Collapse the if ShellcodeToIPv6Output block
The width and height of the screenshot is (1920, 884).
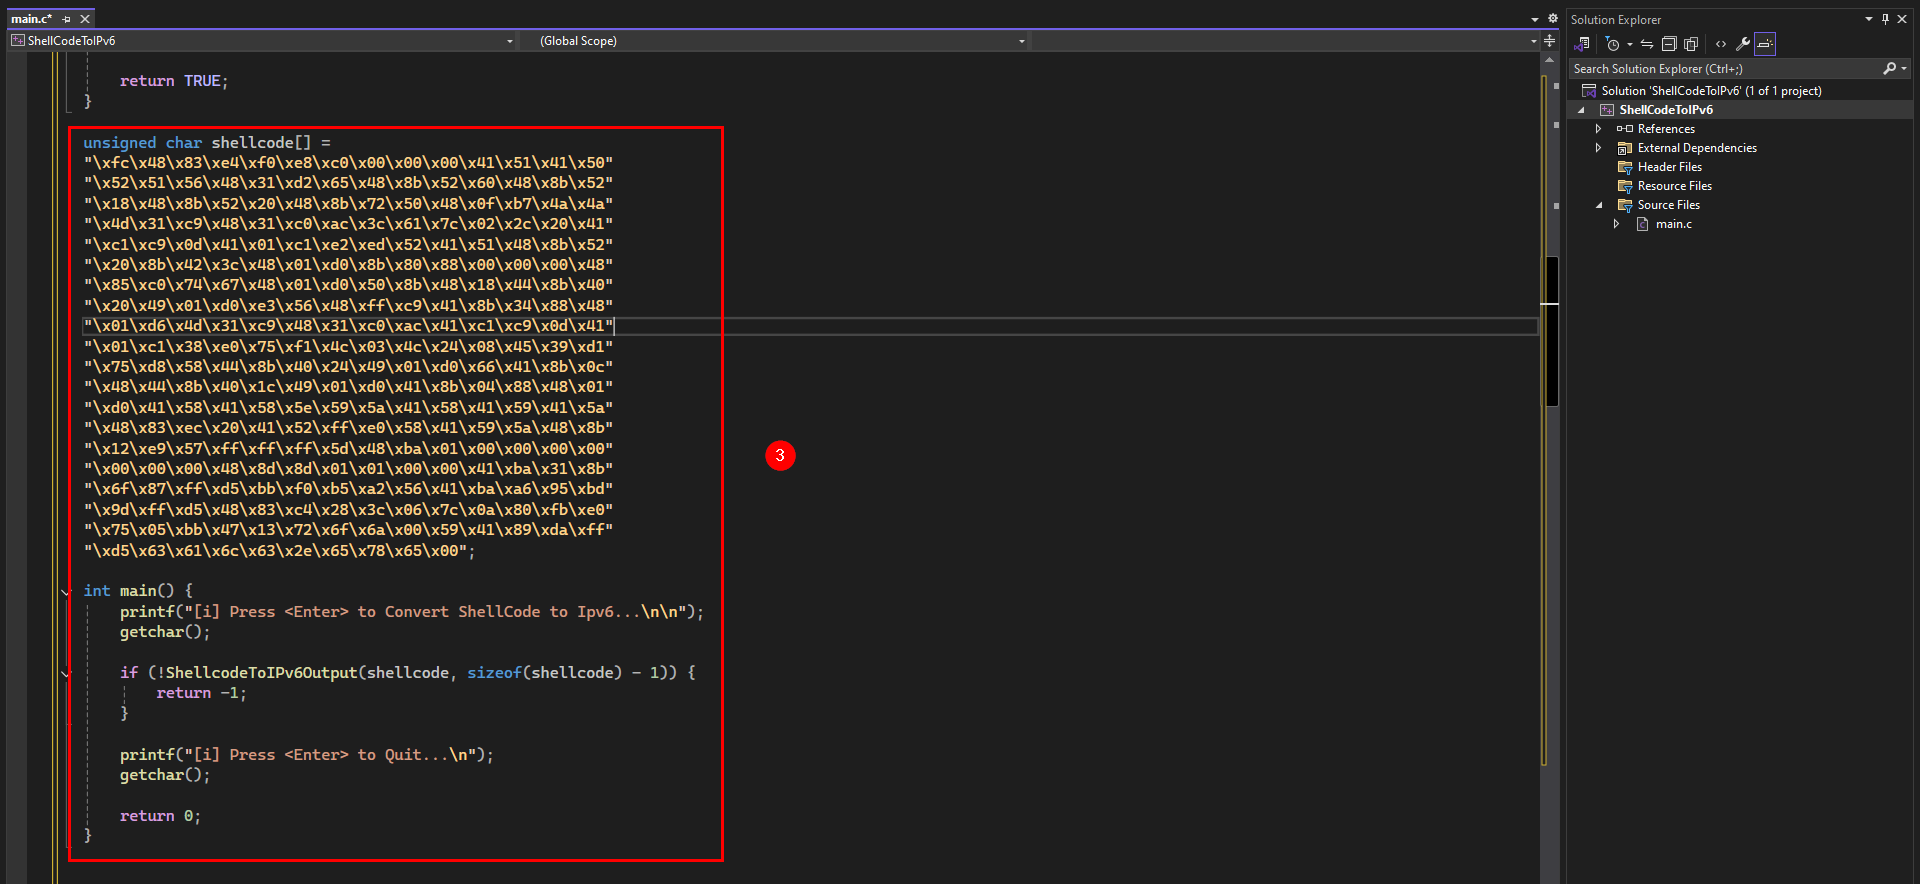pos(66,674)
